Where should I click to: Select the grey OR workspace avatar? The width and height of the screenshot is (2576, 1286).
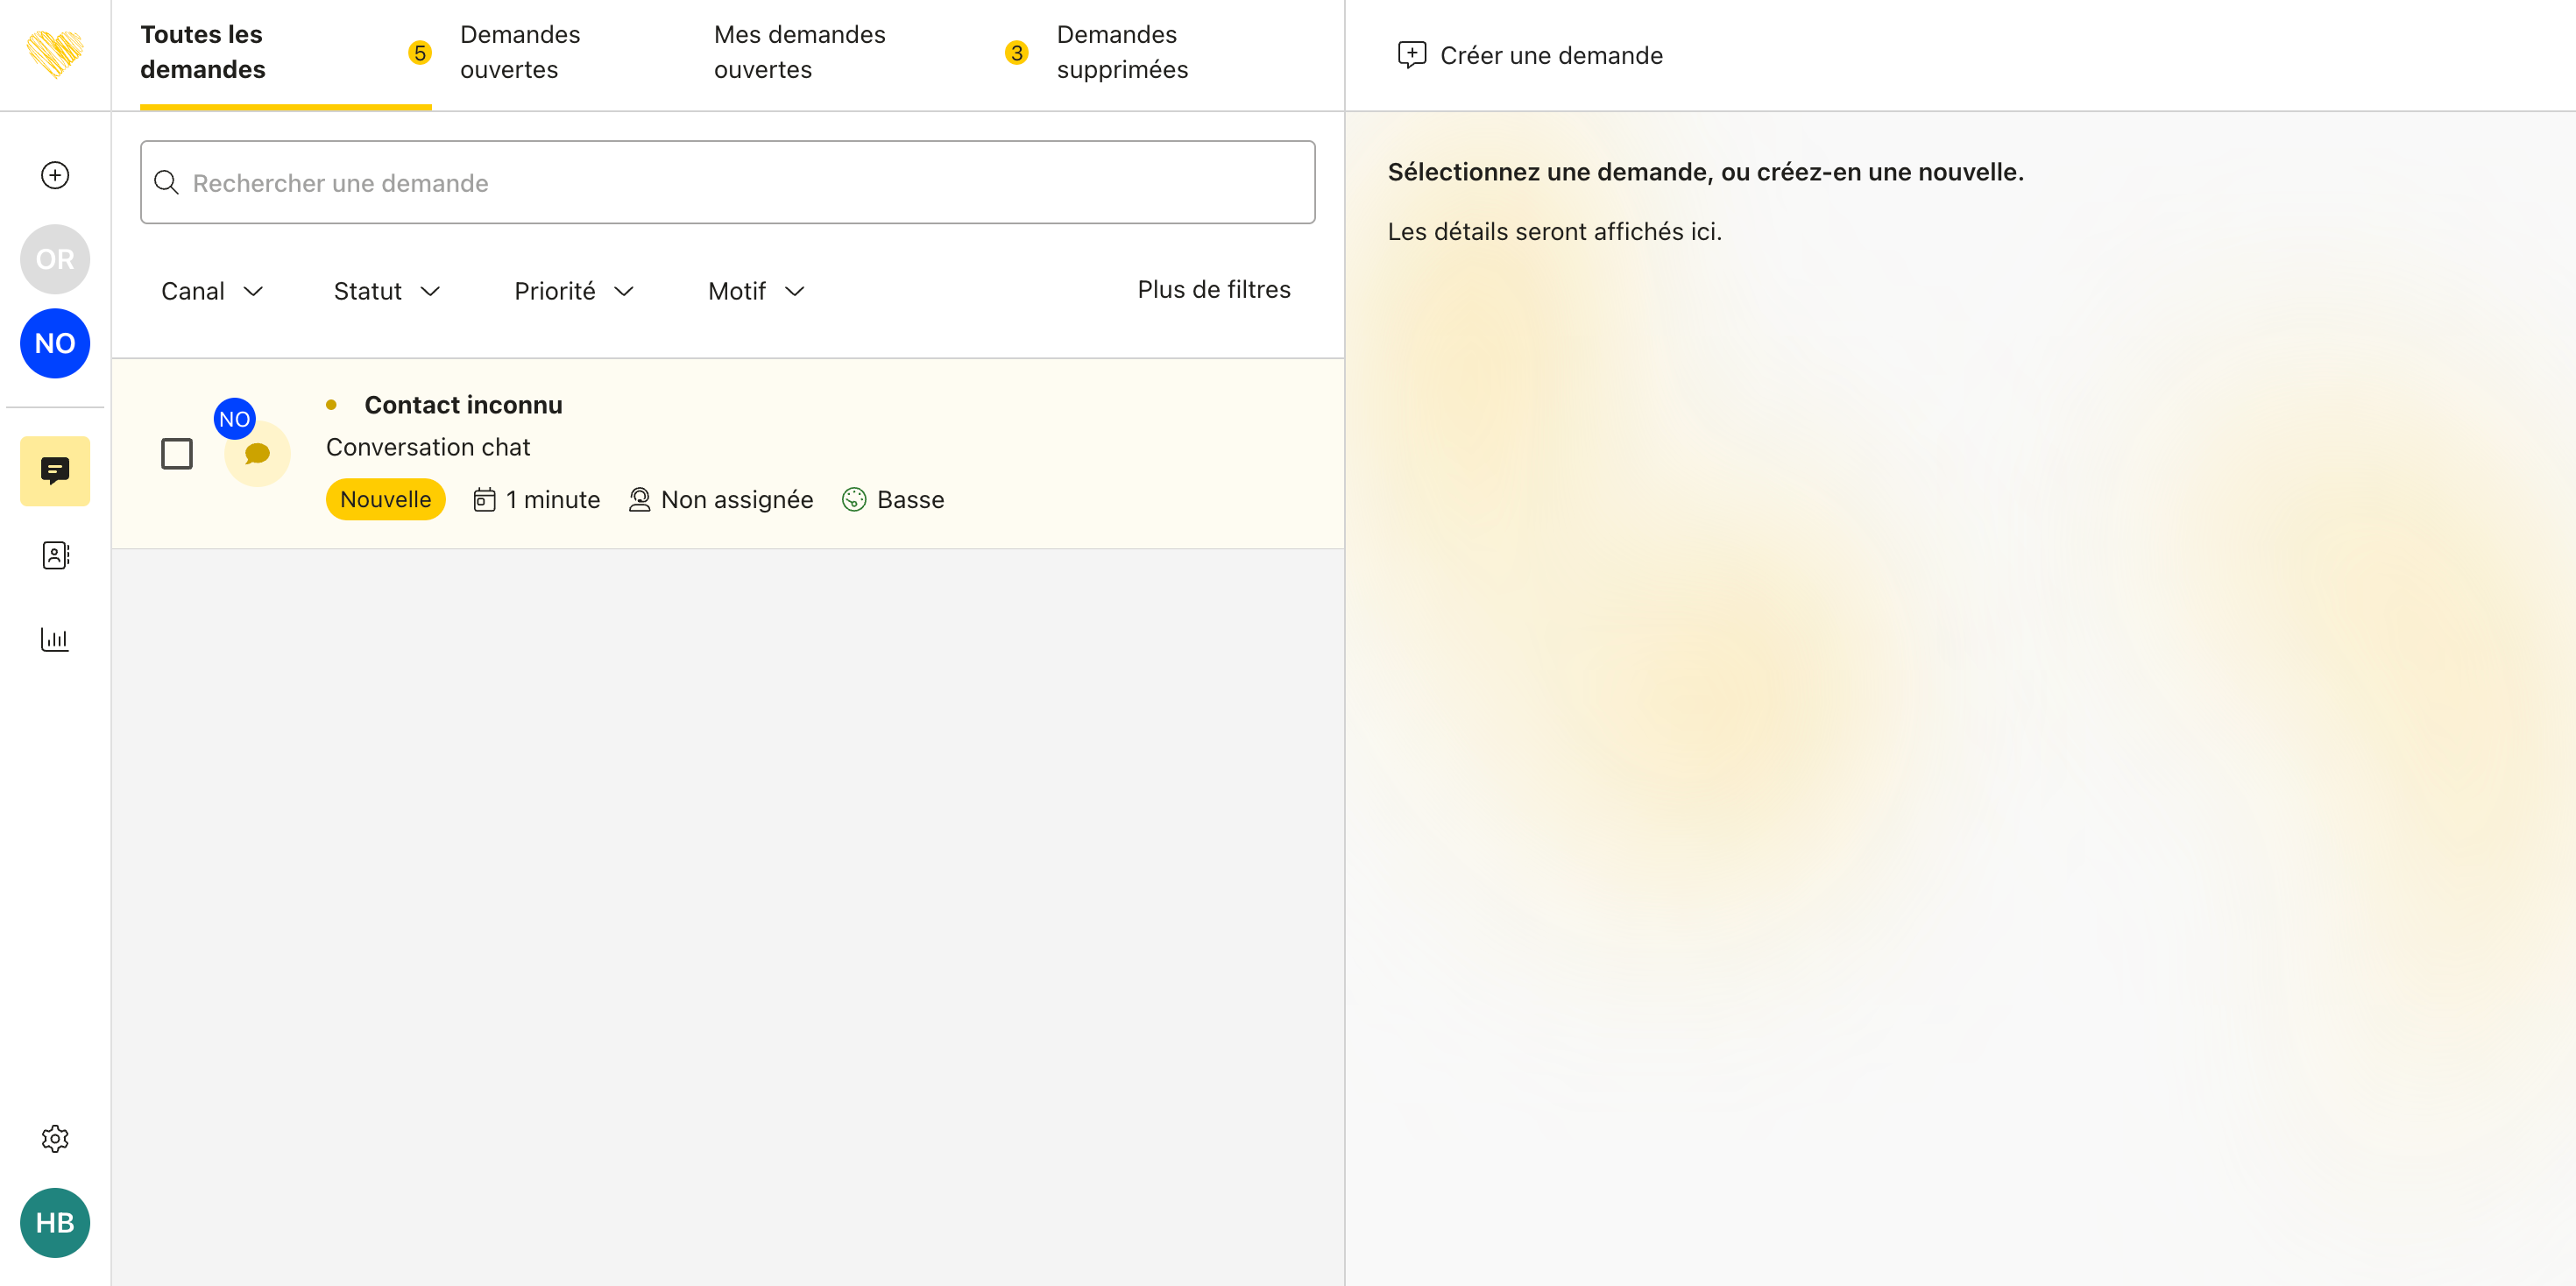click(55, 259)
